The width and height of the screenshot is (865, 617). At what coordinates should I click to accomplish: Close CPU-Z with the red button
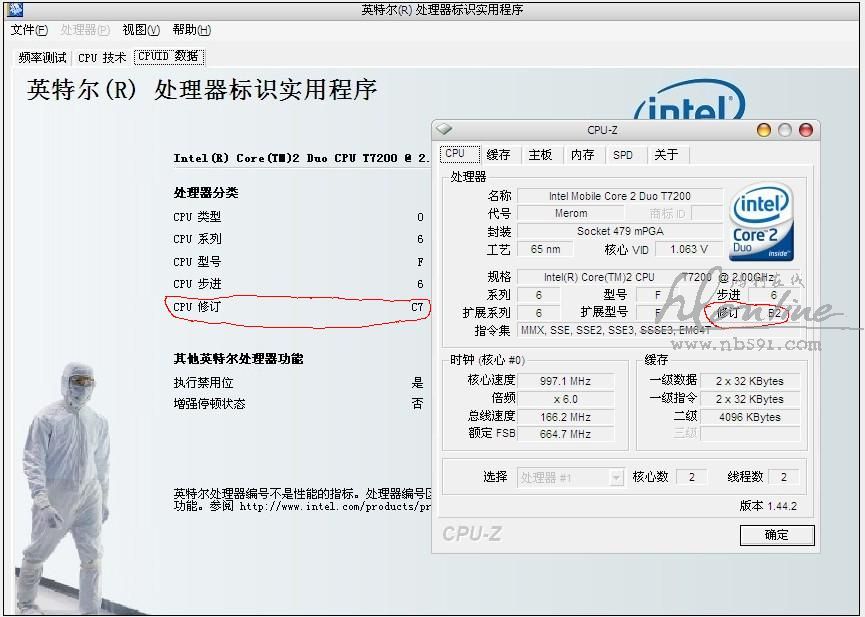[806, 130]
